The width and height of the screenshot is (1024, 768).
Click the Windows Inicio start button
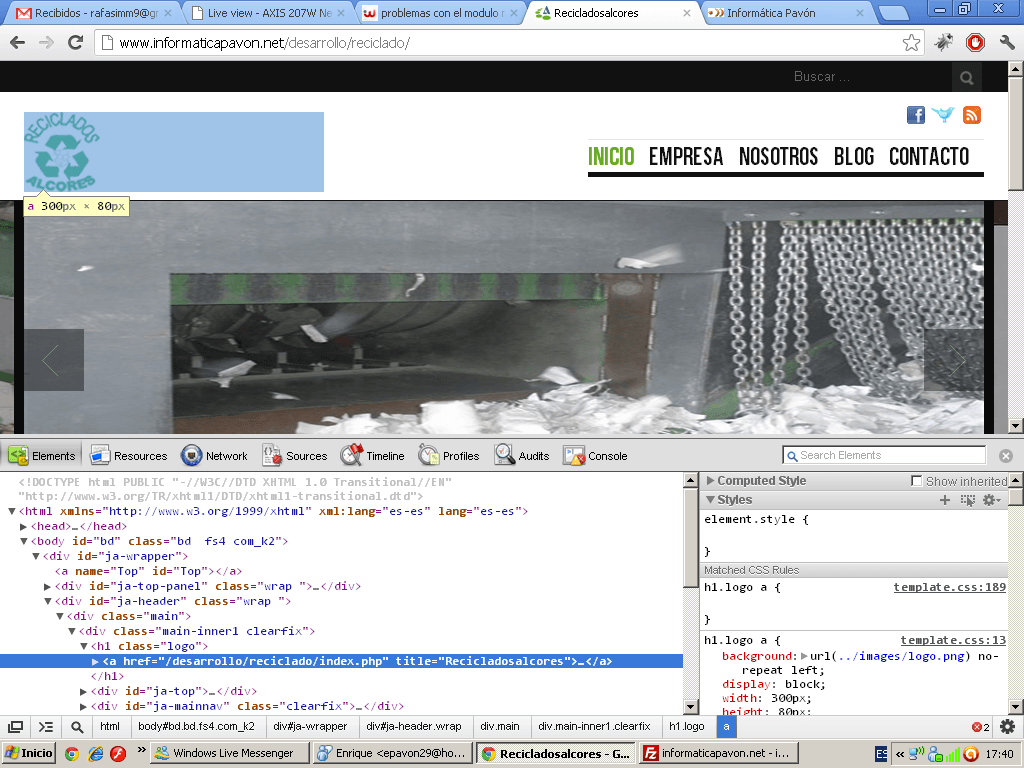point(27,753)
